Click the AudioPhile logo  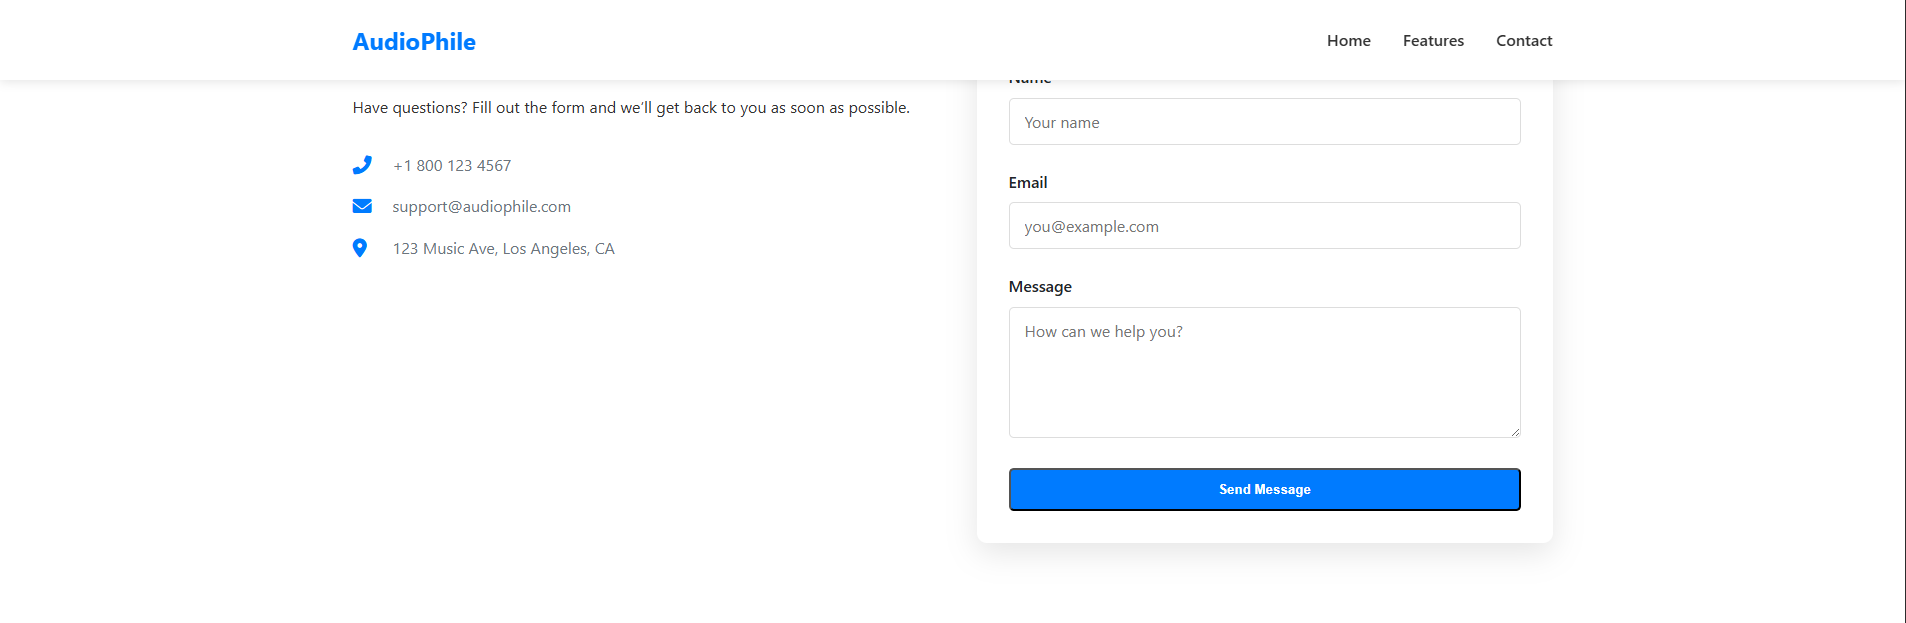(414, 41)
